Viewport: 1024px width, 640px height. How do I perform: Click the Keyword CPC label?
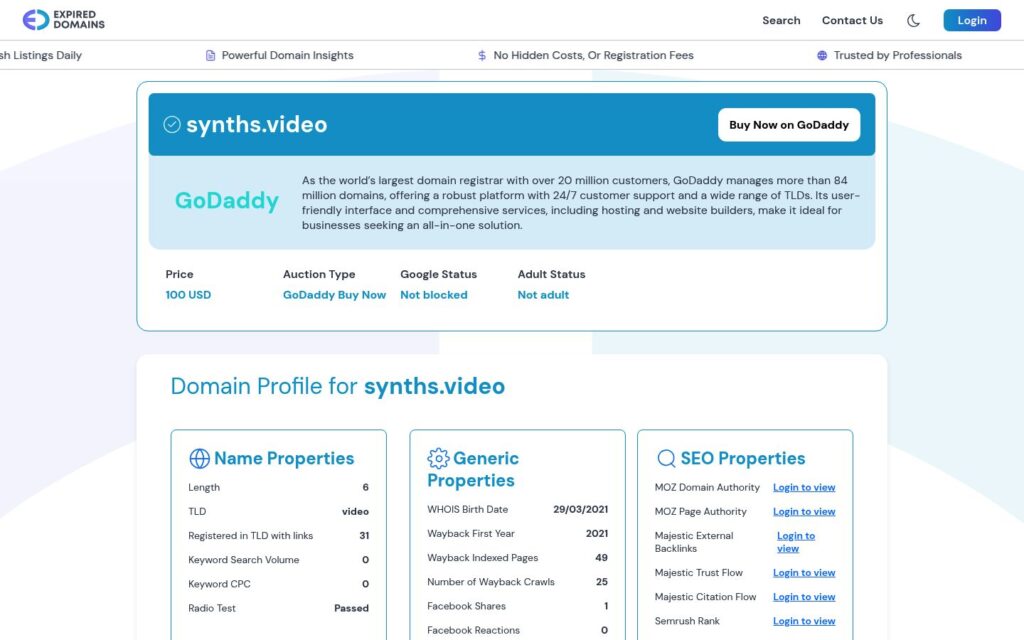[x=219, y=584]
